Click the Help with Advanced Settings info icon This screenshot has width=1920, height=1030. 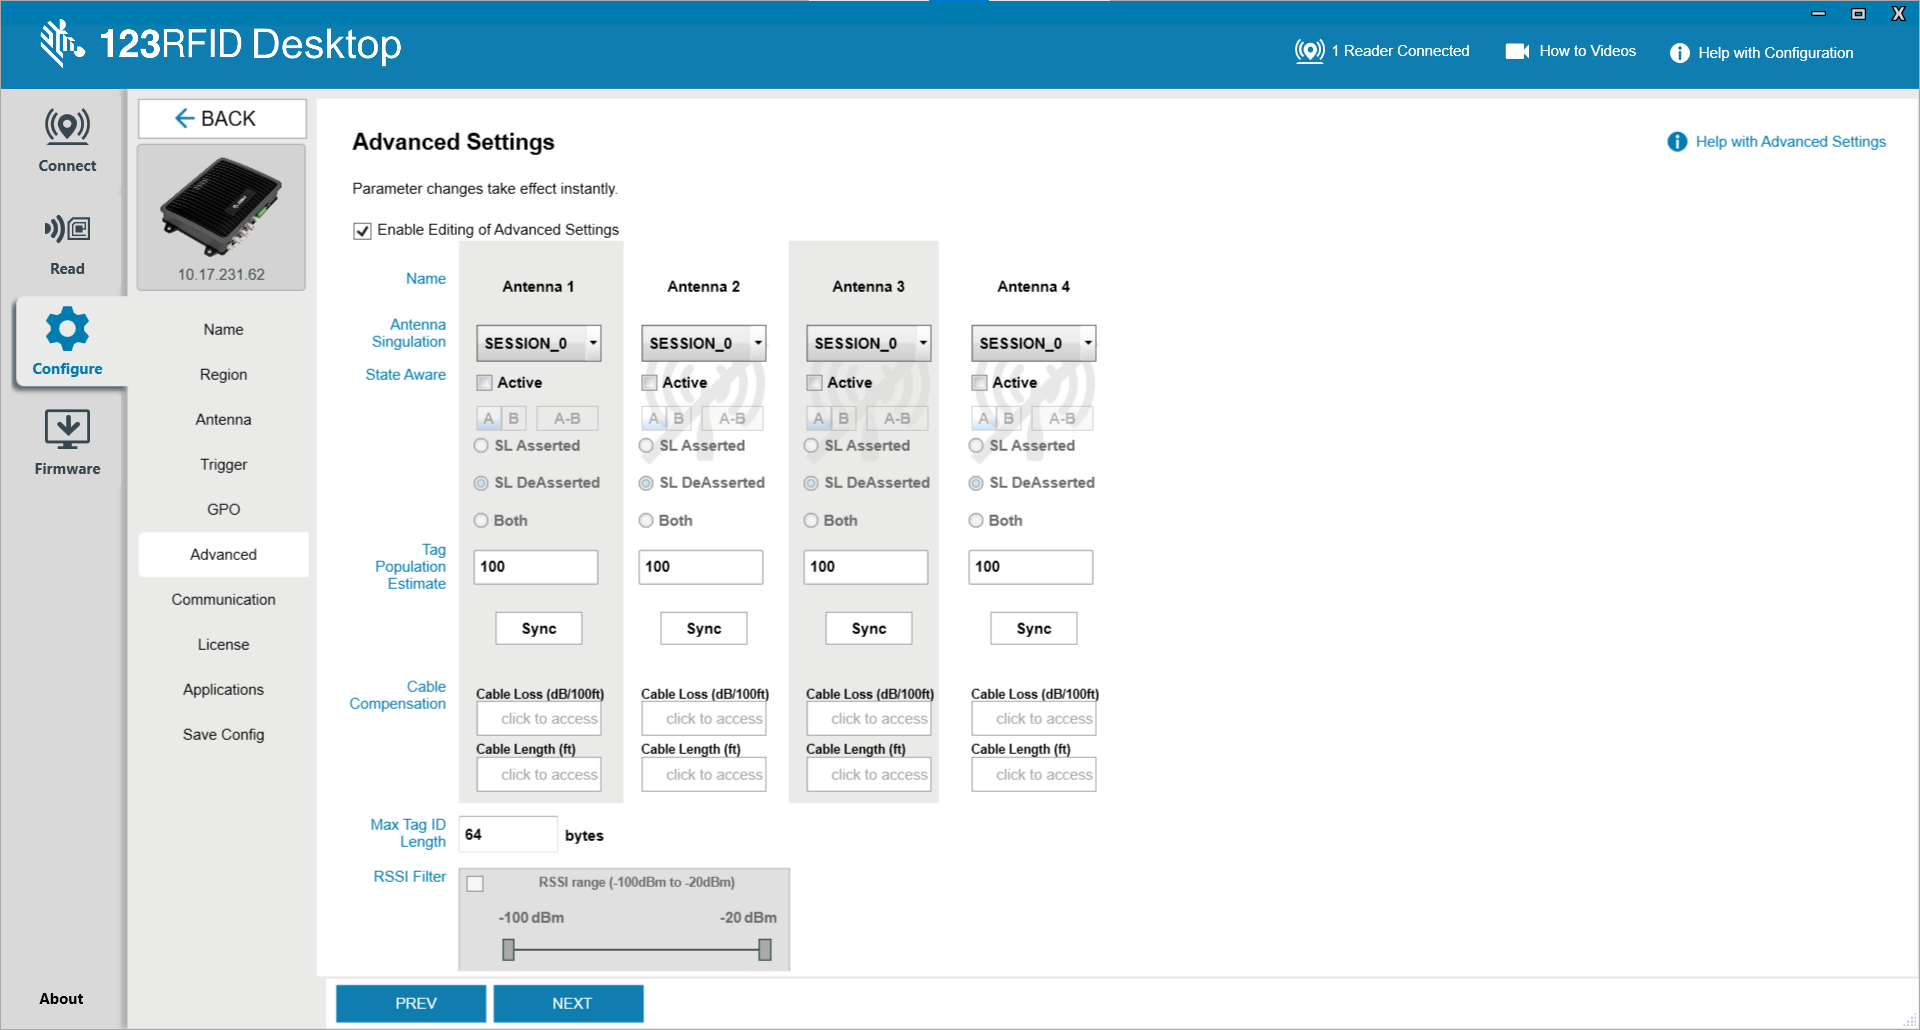1677,142
